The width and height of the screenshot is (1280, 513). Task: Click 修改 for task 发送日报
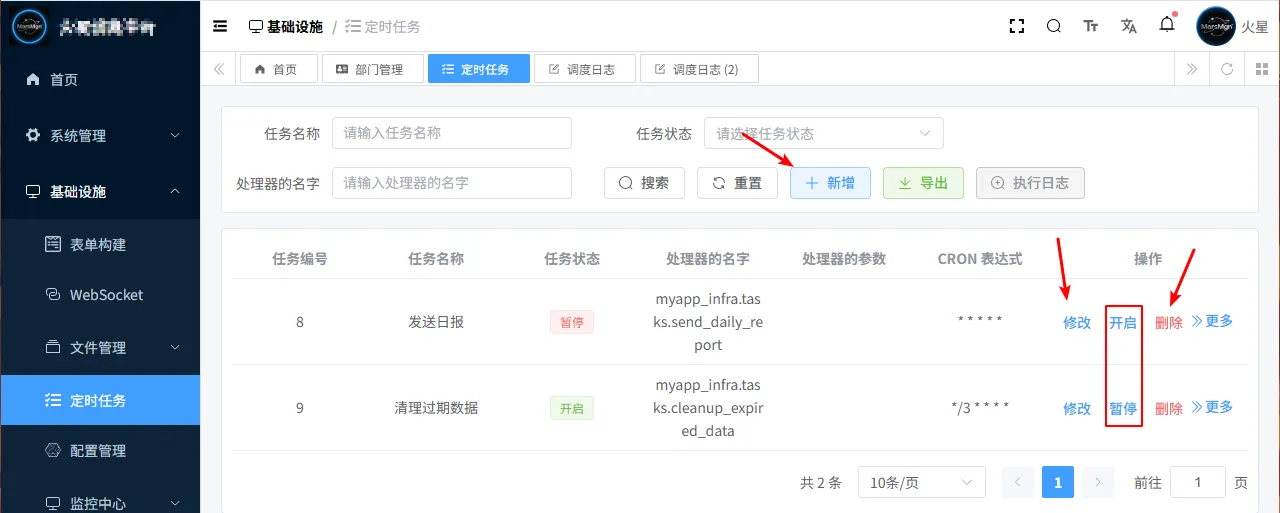tap(1077, 323)
